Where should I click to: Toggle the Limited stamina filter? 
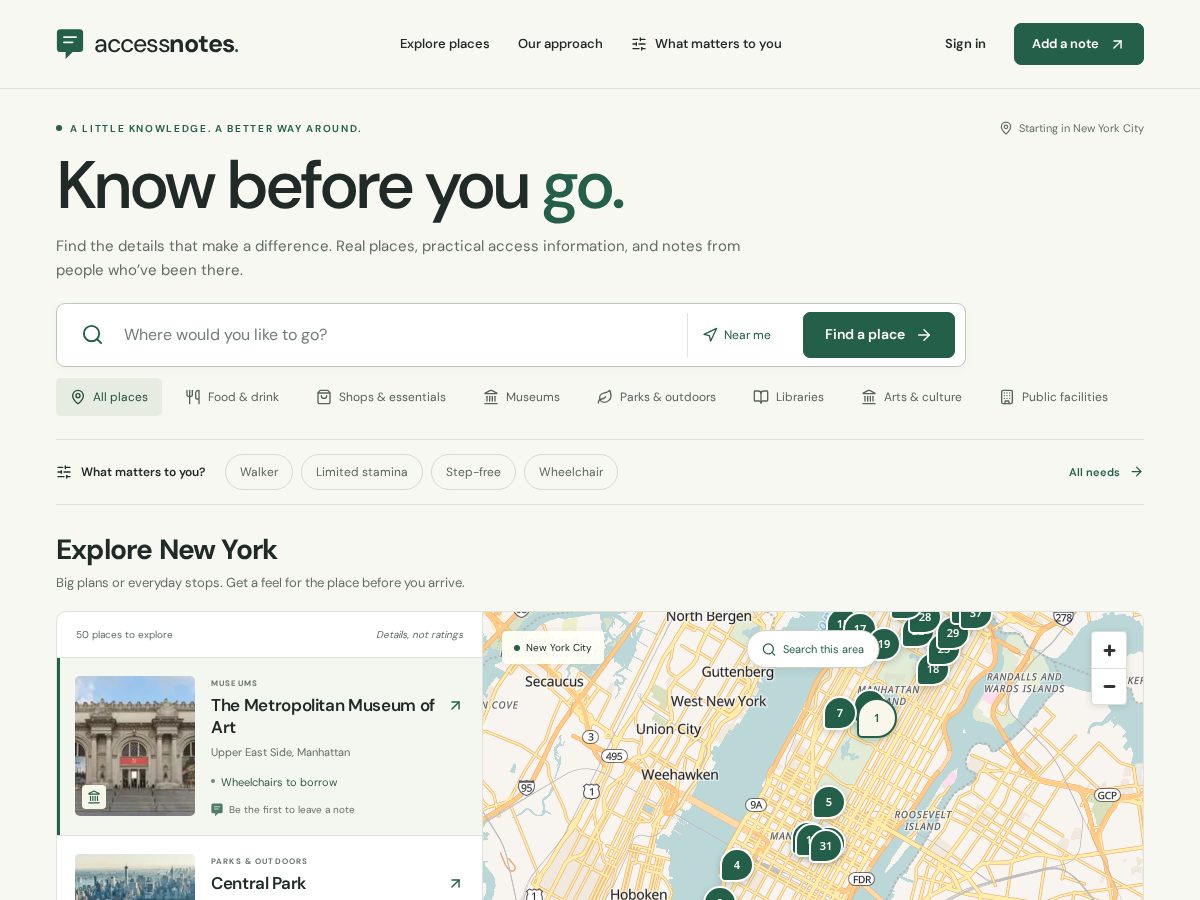[x=362, y=472]
